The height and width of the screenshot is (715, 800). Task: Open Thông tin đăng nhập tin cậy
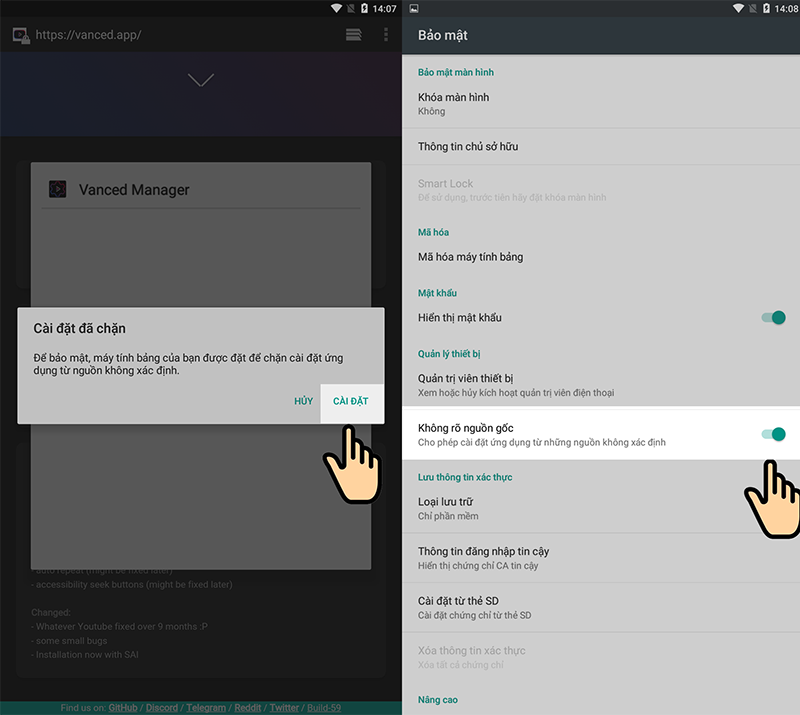pos(601,558)
